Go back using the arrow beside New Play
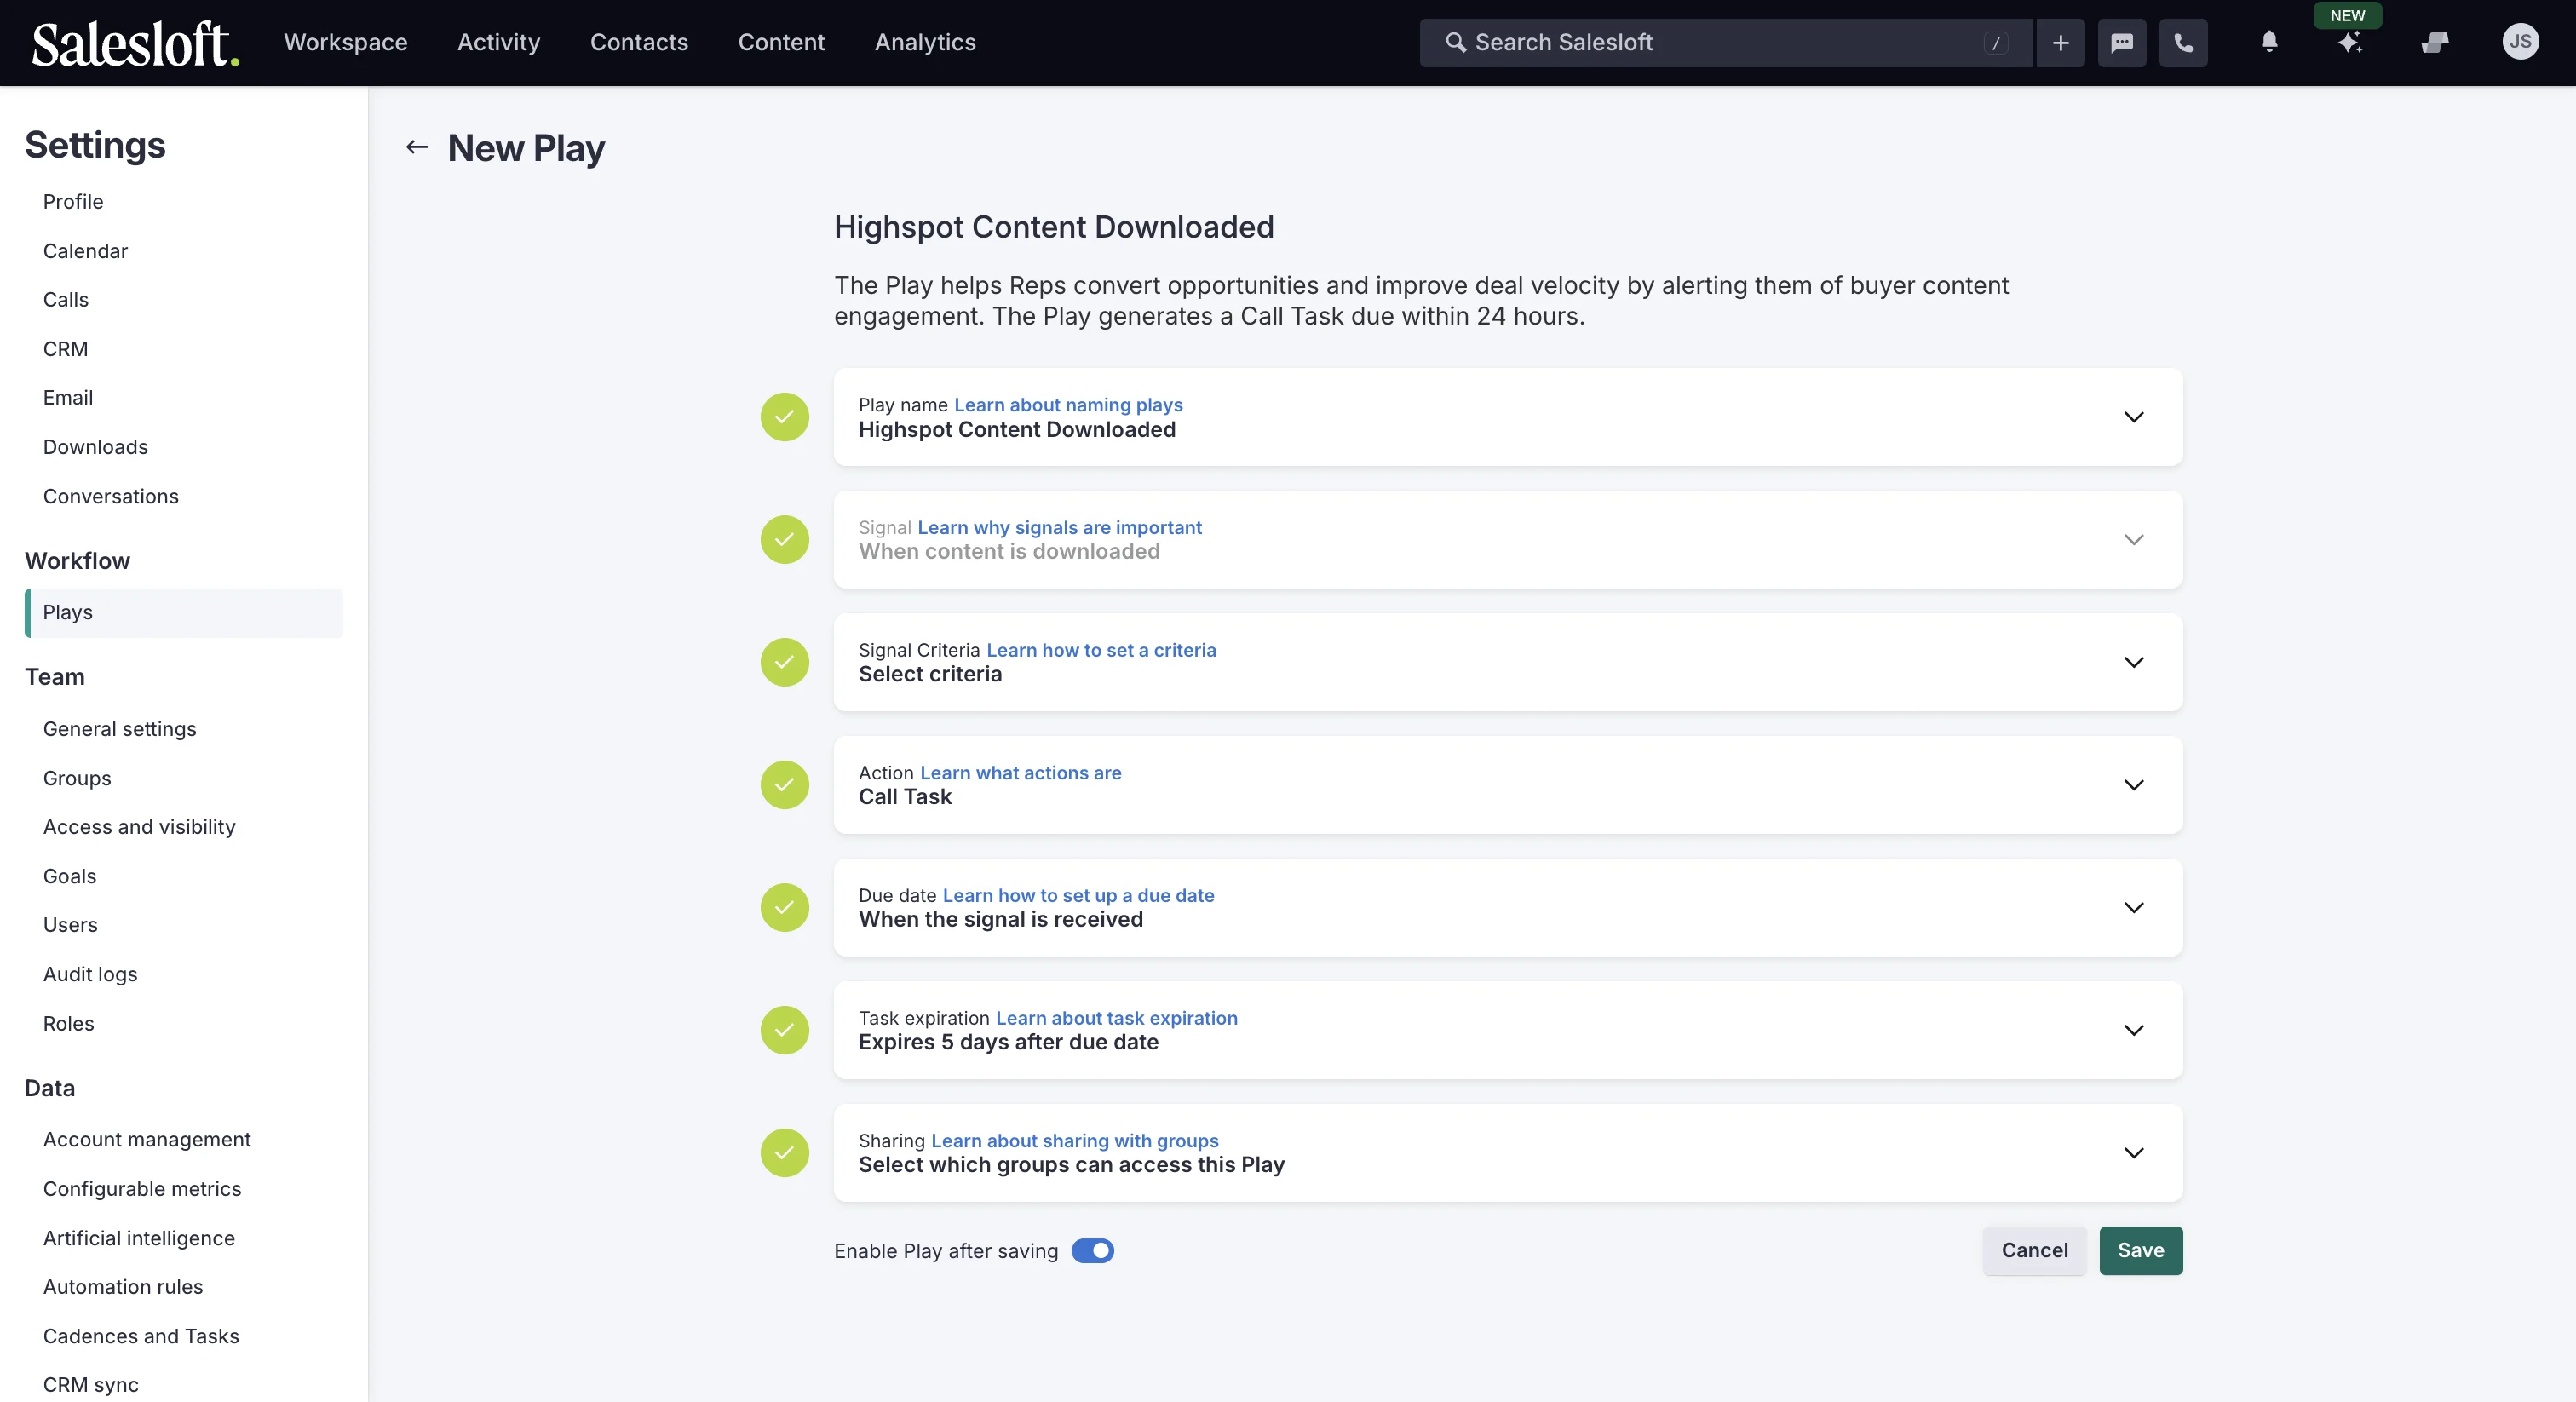Image resolution: width=2576 pixels, height=1402 pixels. click(x=416, y=148)
